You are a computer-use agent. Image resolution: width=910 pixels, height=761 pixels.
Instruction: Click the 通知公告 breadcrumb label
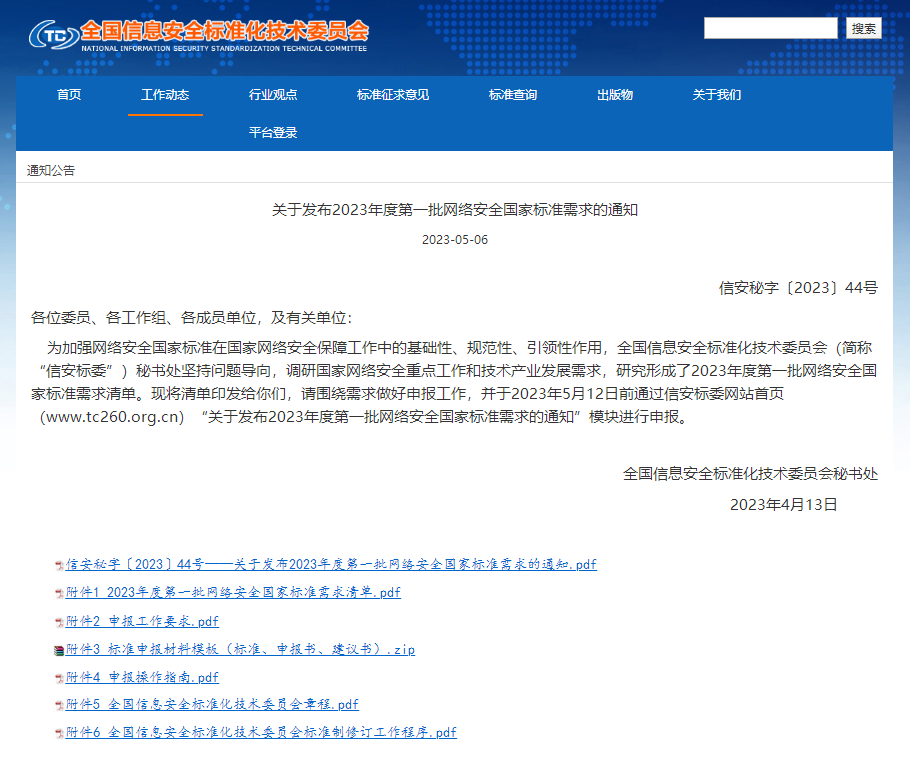(51, 170)
